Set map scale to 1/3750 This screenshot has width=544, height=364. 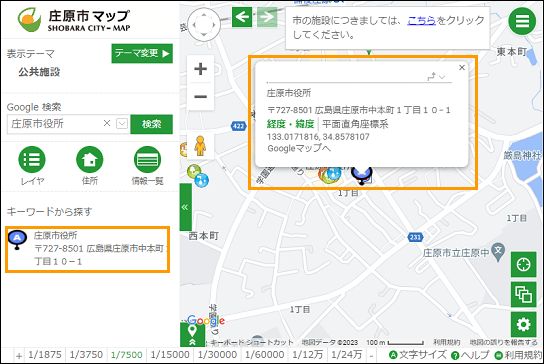[86, 355]
